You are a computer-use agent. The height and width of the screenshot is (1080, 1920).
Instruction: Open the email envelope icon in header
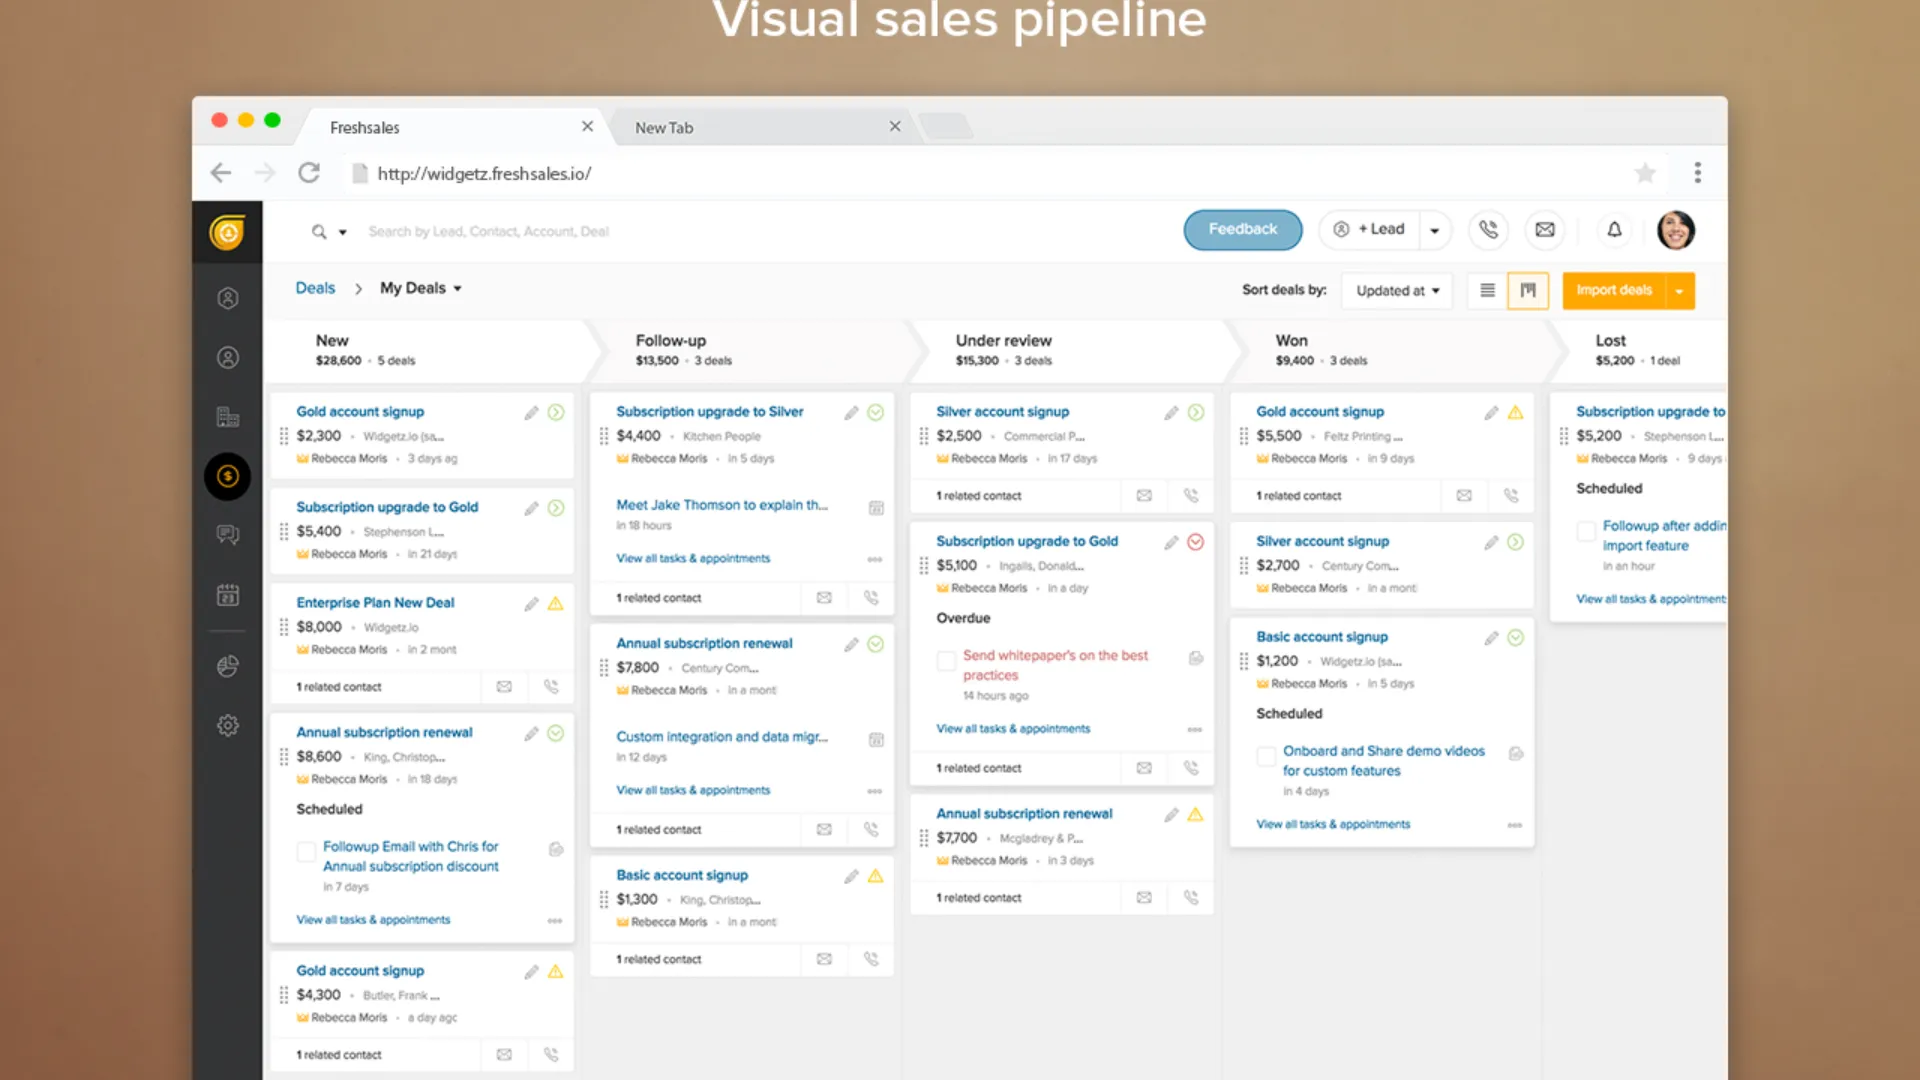1545,230
